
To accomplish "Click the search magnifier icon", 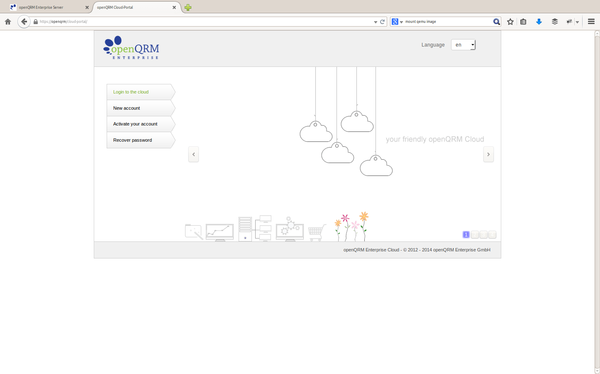I will (x=496, y=22).
